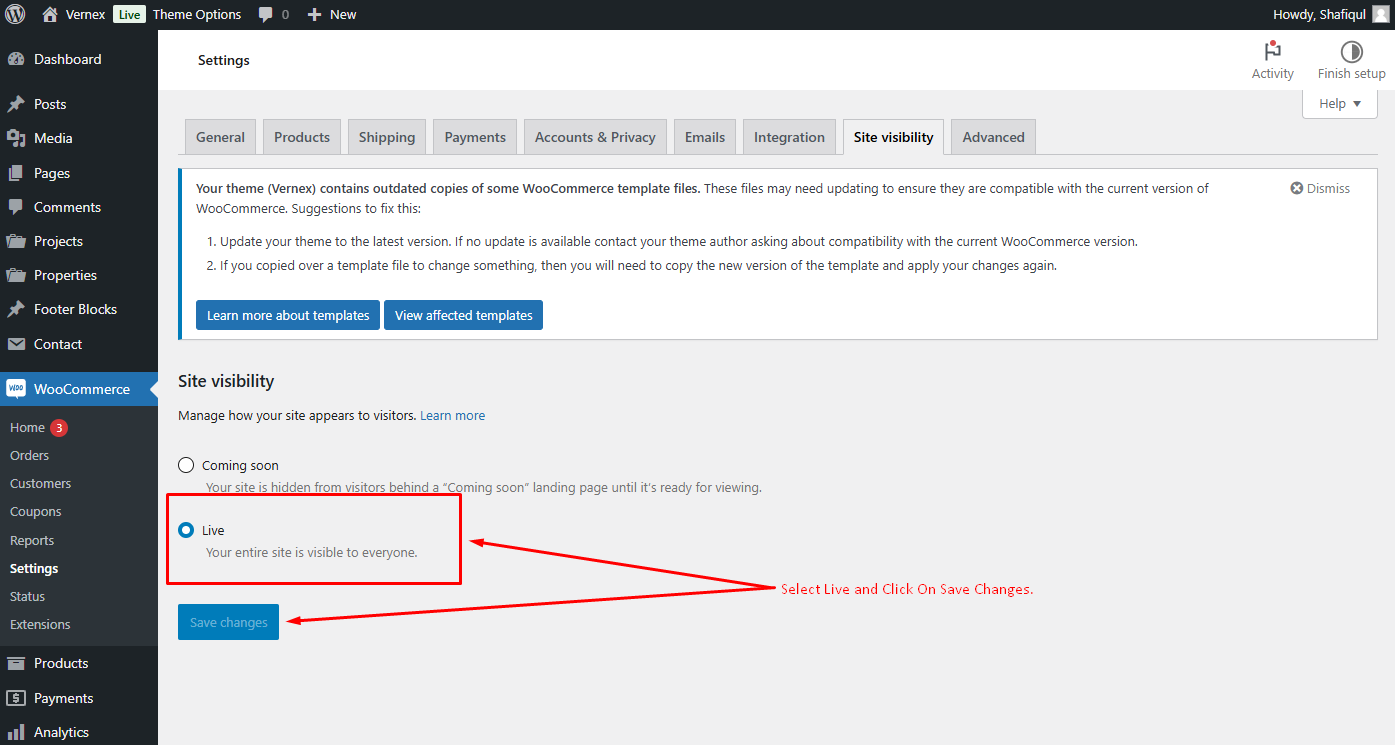This screenshot has height=745, width=1395.
Task: Open WooCommerce Home submenu item
Action: (x=27, y=427)
